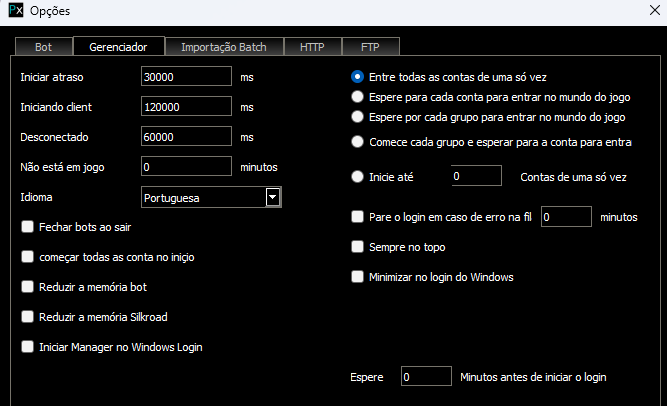
Task: Click the PX application icon in title bar
Action: (15, 13)
